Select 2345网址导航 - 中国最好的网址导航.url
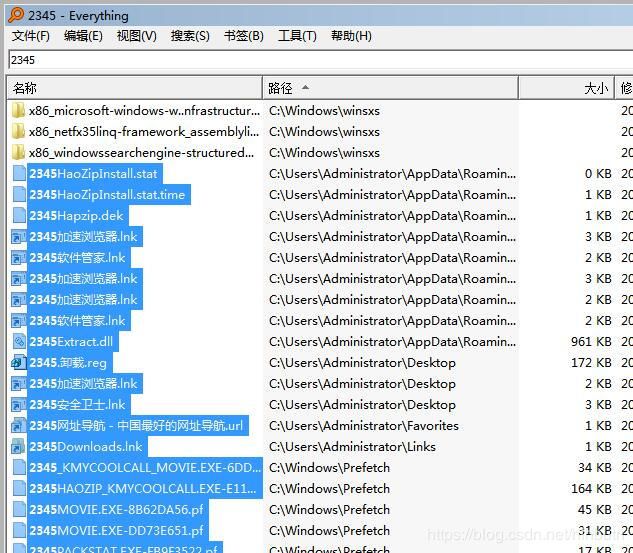 136,425
